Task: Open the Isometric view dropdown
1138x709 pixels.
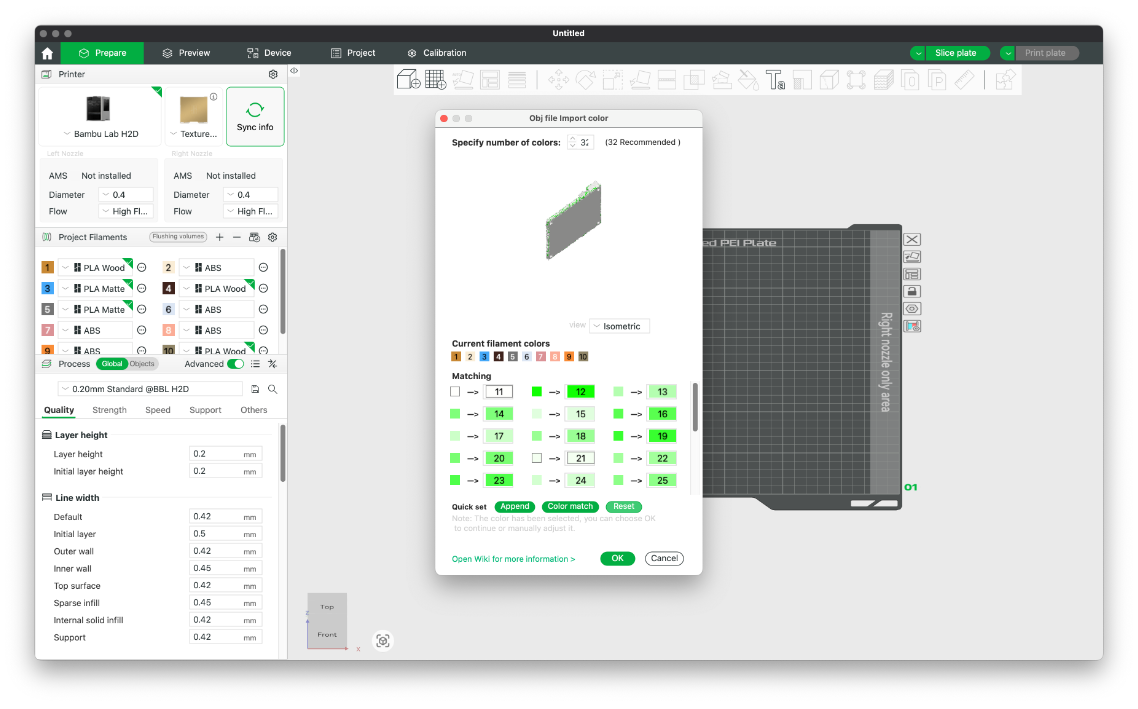Action: point(619,326)
